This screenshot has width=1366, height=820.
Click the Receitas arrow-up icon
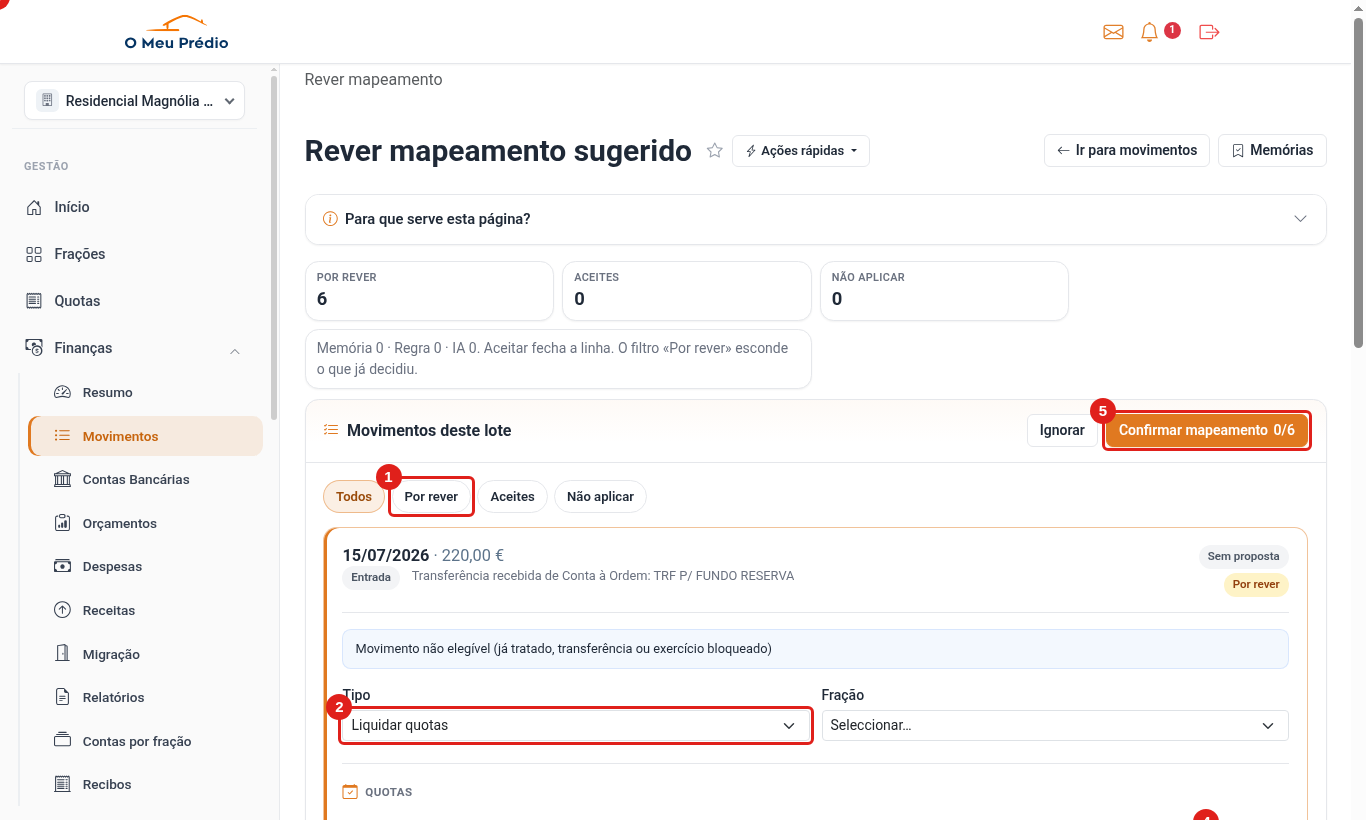[x=63, y=610]
